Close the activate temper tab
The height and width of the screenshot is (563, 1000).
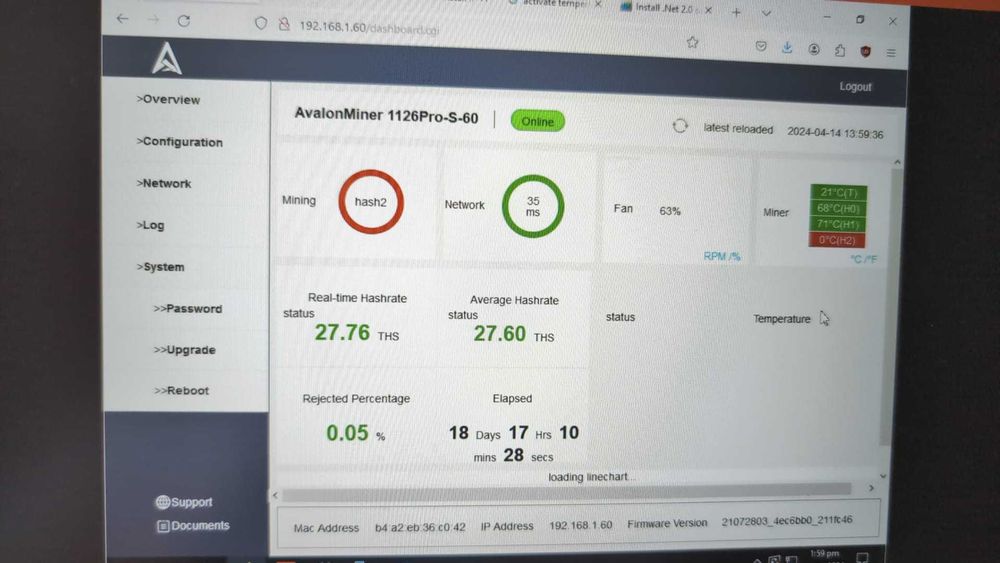tap(598, 4)
